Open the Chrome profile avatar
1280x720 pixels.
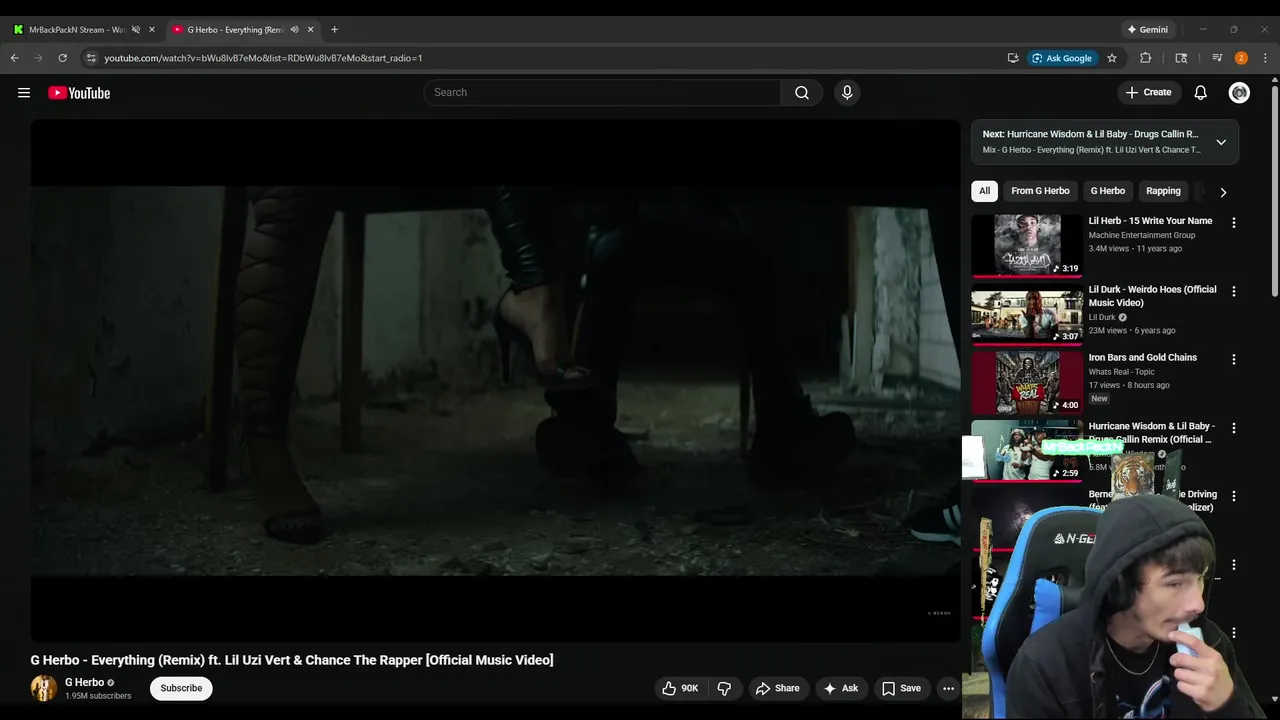(x=1241, y=58)
